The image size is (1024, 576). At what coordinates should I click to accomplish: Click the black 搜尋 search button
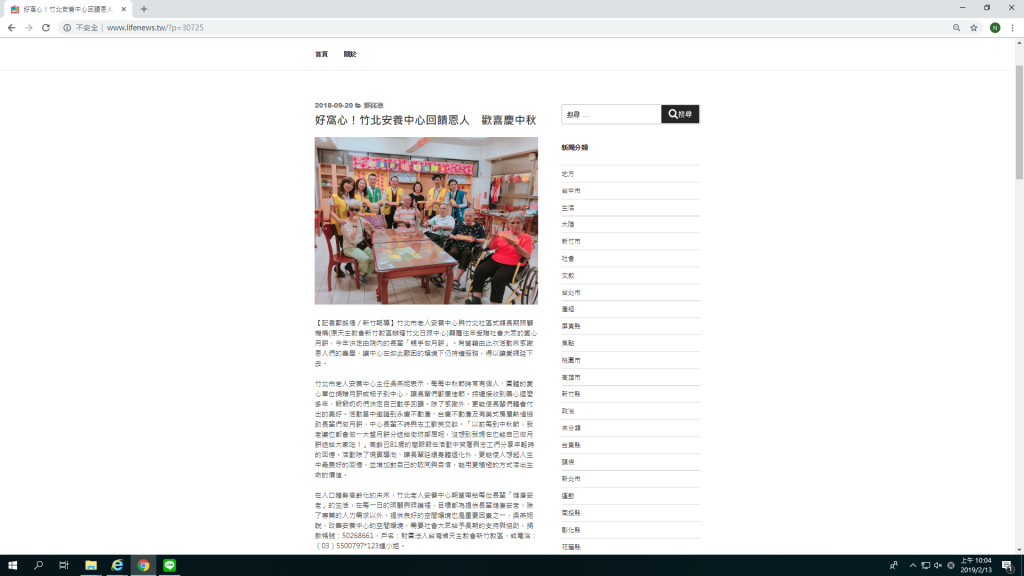click(x=680, y=114)
